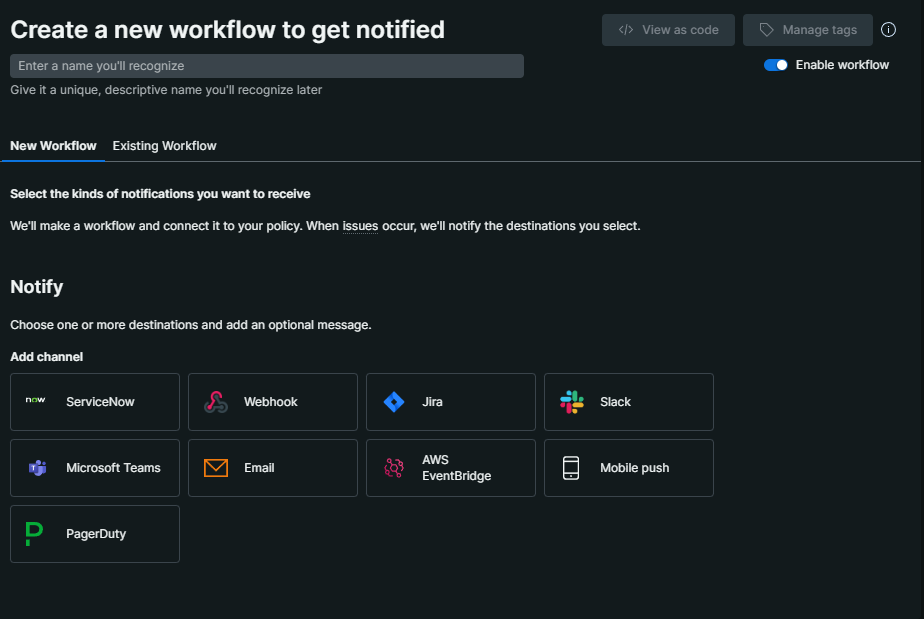The image size is (924, 619).
Task: Open the Manage tags button
Action: click(x=808, y=30)
